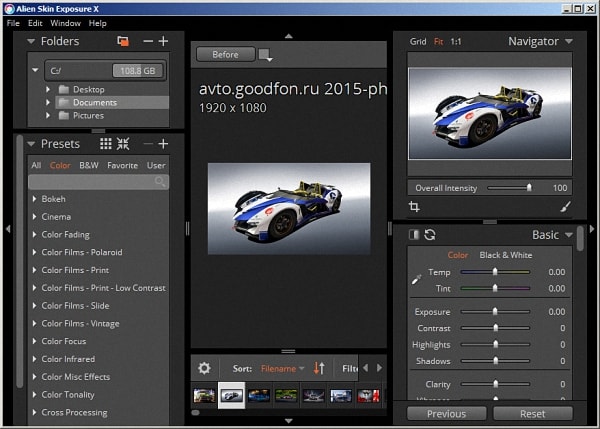This screenshot has width=600, height=429.
Task: Open the Sort Filename dropdown
Action: tap(283, 368)
